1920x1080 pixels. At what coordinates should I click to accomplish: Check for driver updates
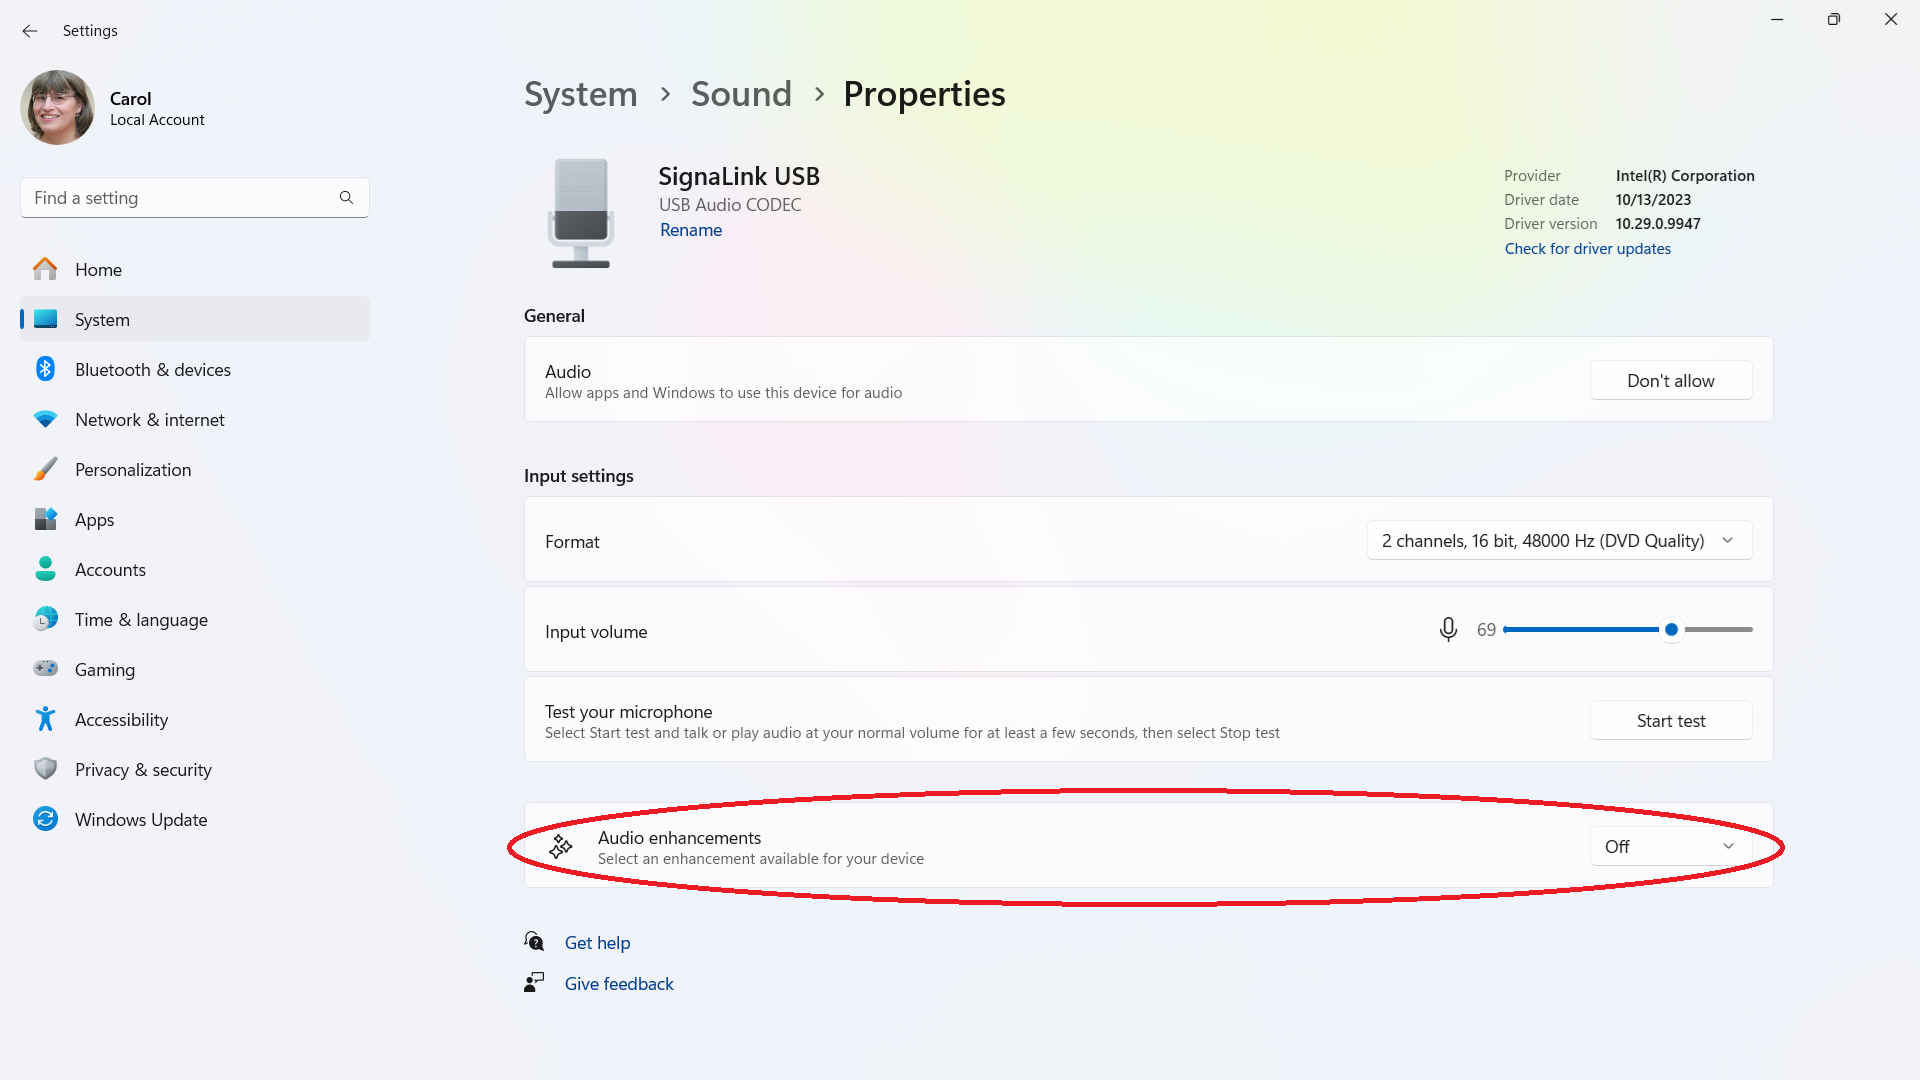1587,248
